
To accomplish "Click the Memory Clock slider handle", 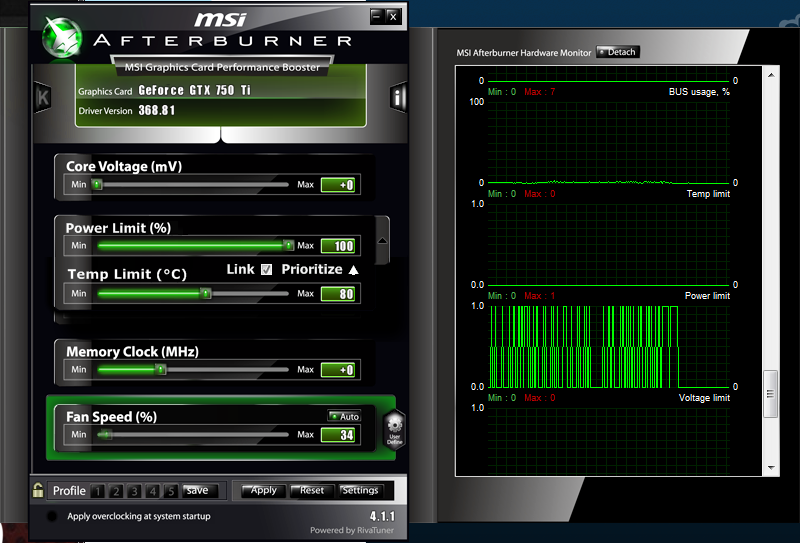I will pos(160,369).
